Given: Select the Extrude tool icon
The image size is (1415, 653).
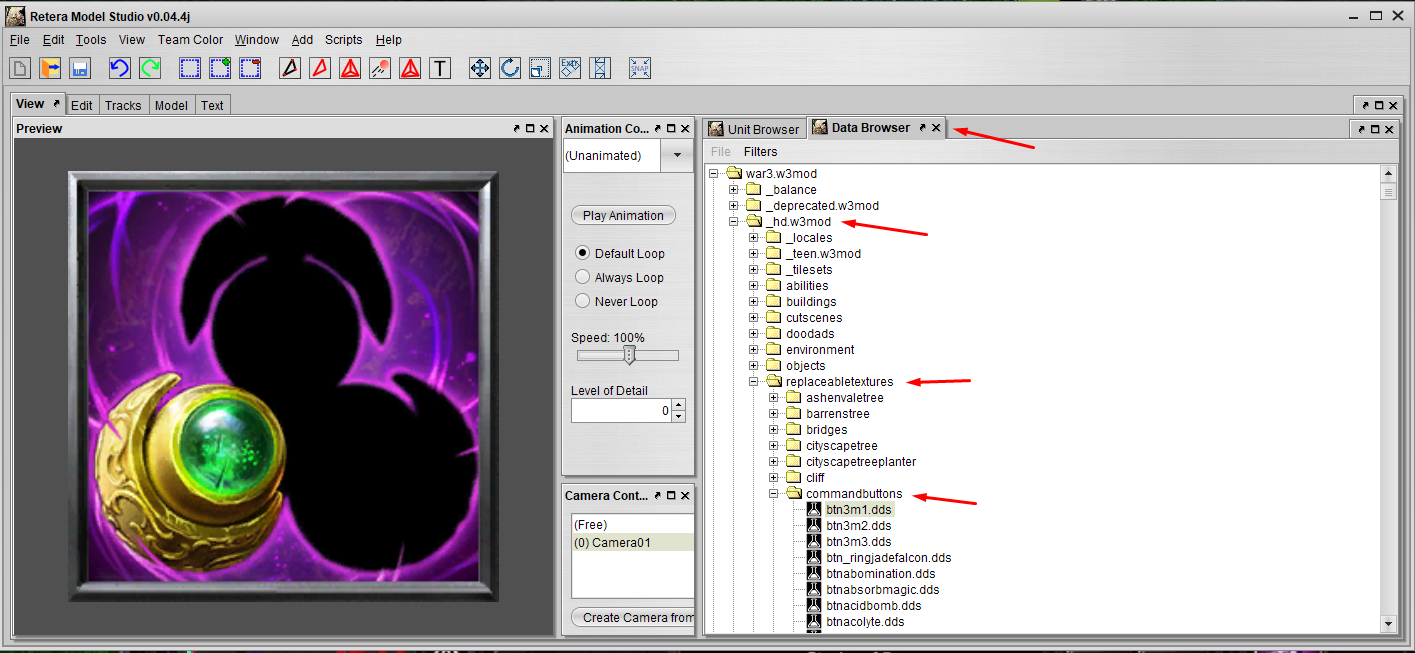Looking at the screenshot, I should (x=570, y=68).
